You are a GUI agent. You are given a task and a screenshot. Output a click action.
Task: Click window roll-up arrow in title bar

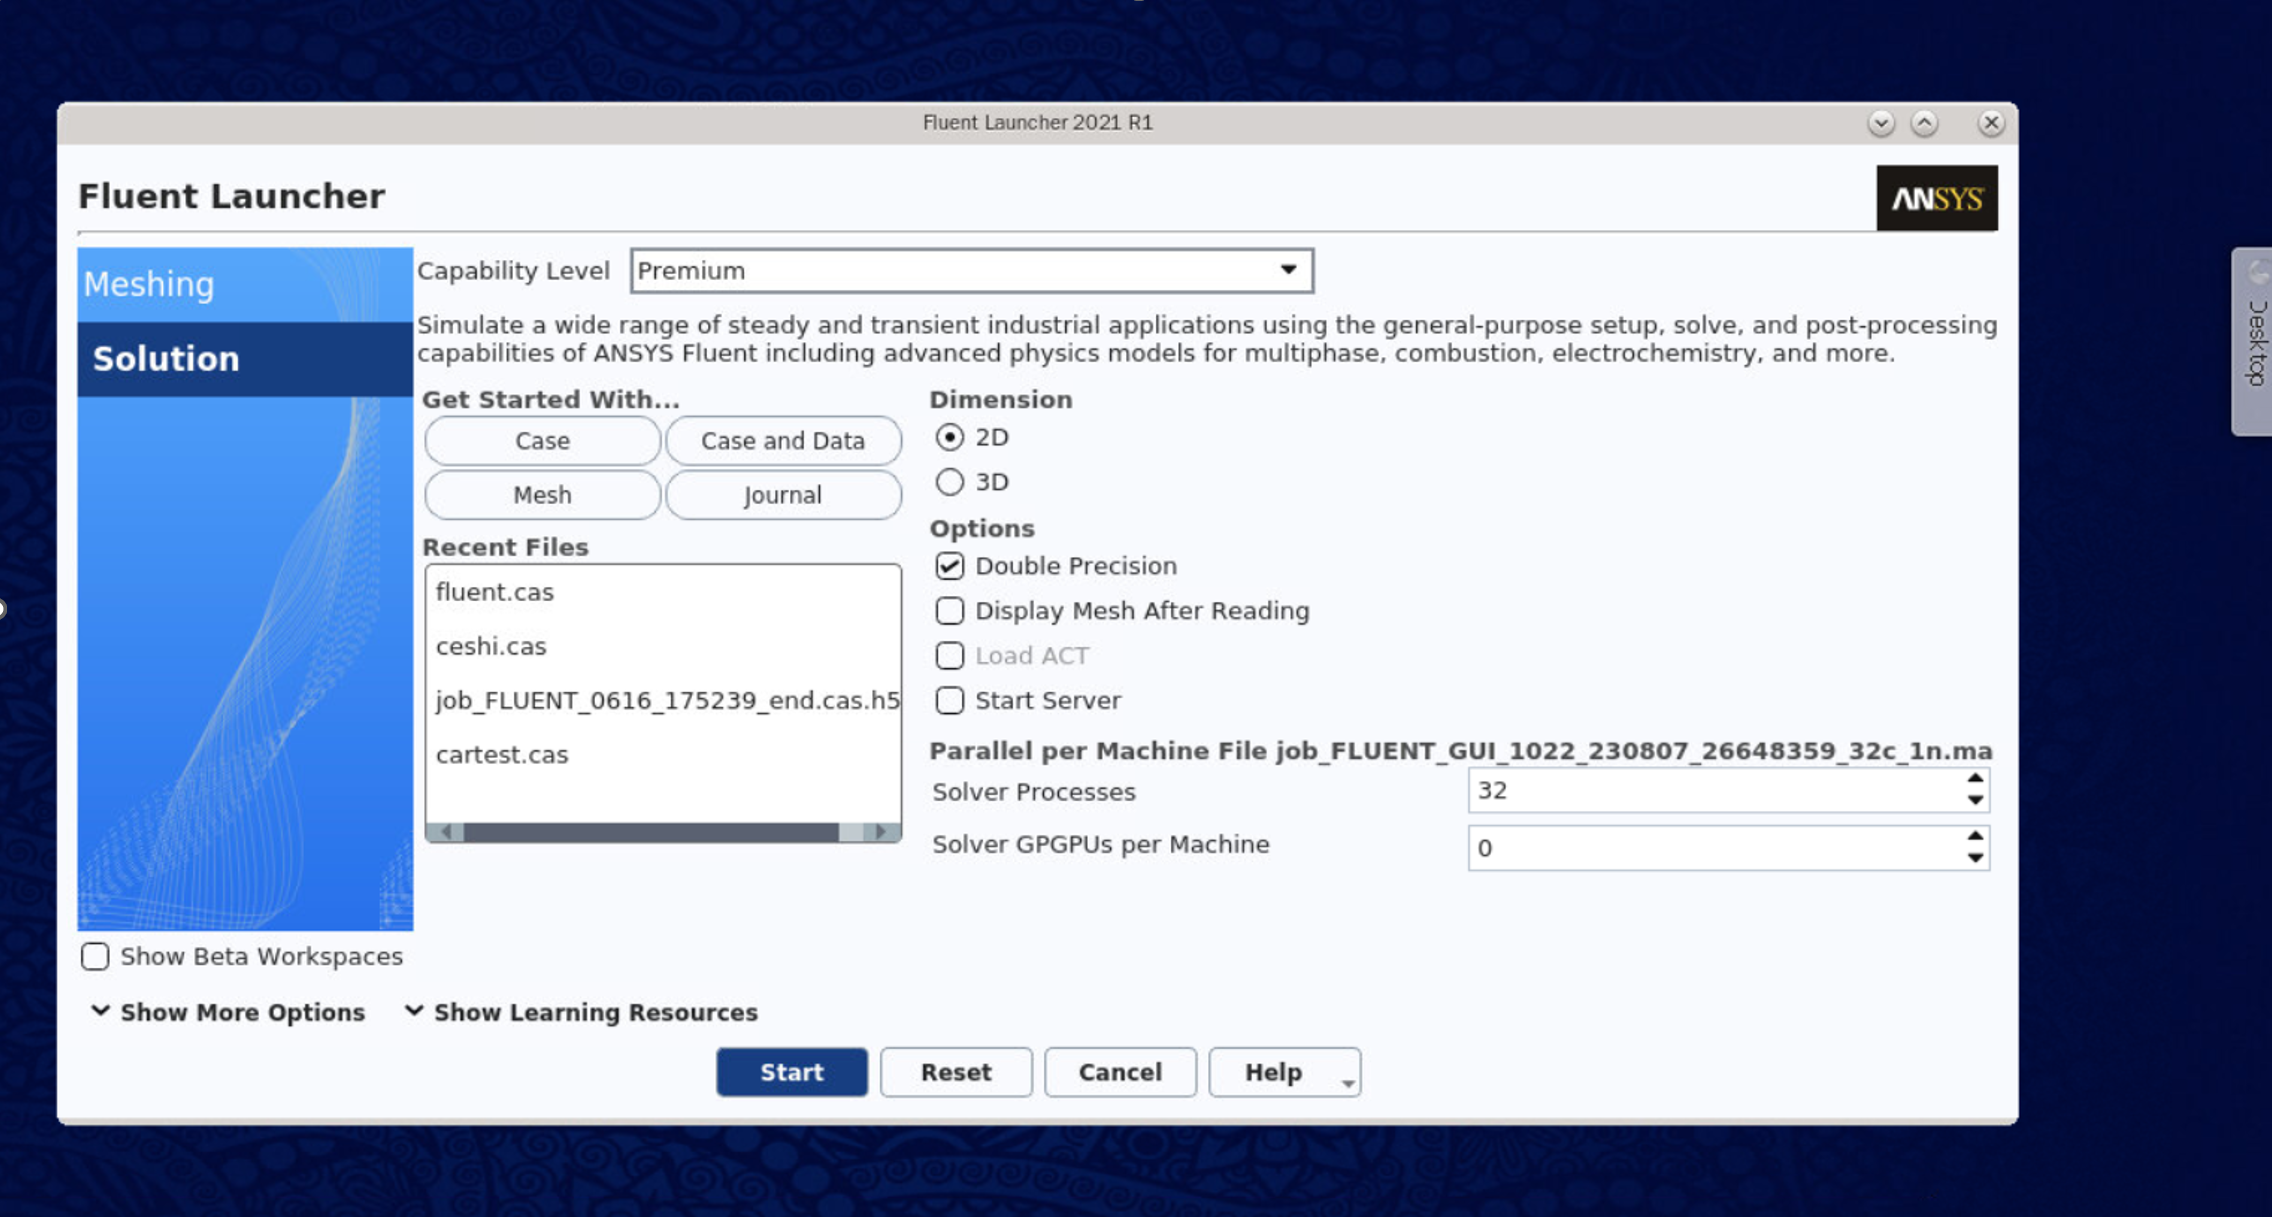[1924, 122]
